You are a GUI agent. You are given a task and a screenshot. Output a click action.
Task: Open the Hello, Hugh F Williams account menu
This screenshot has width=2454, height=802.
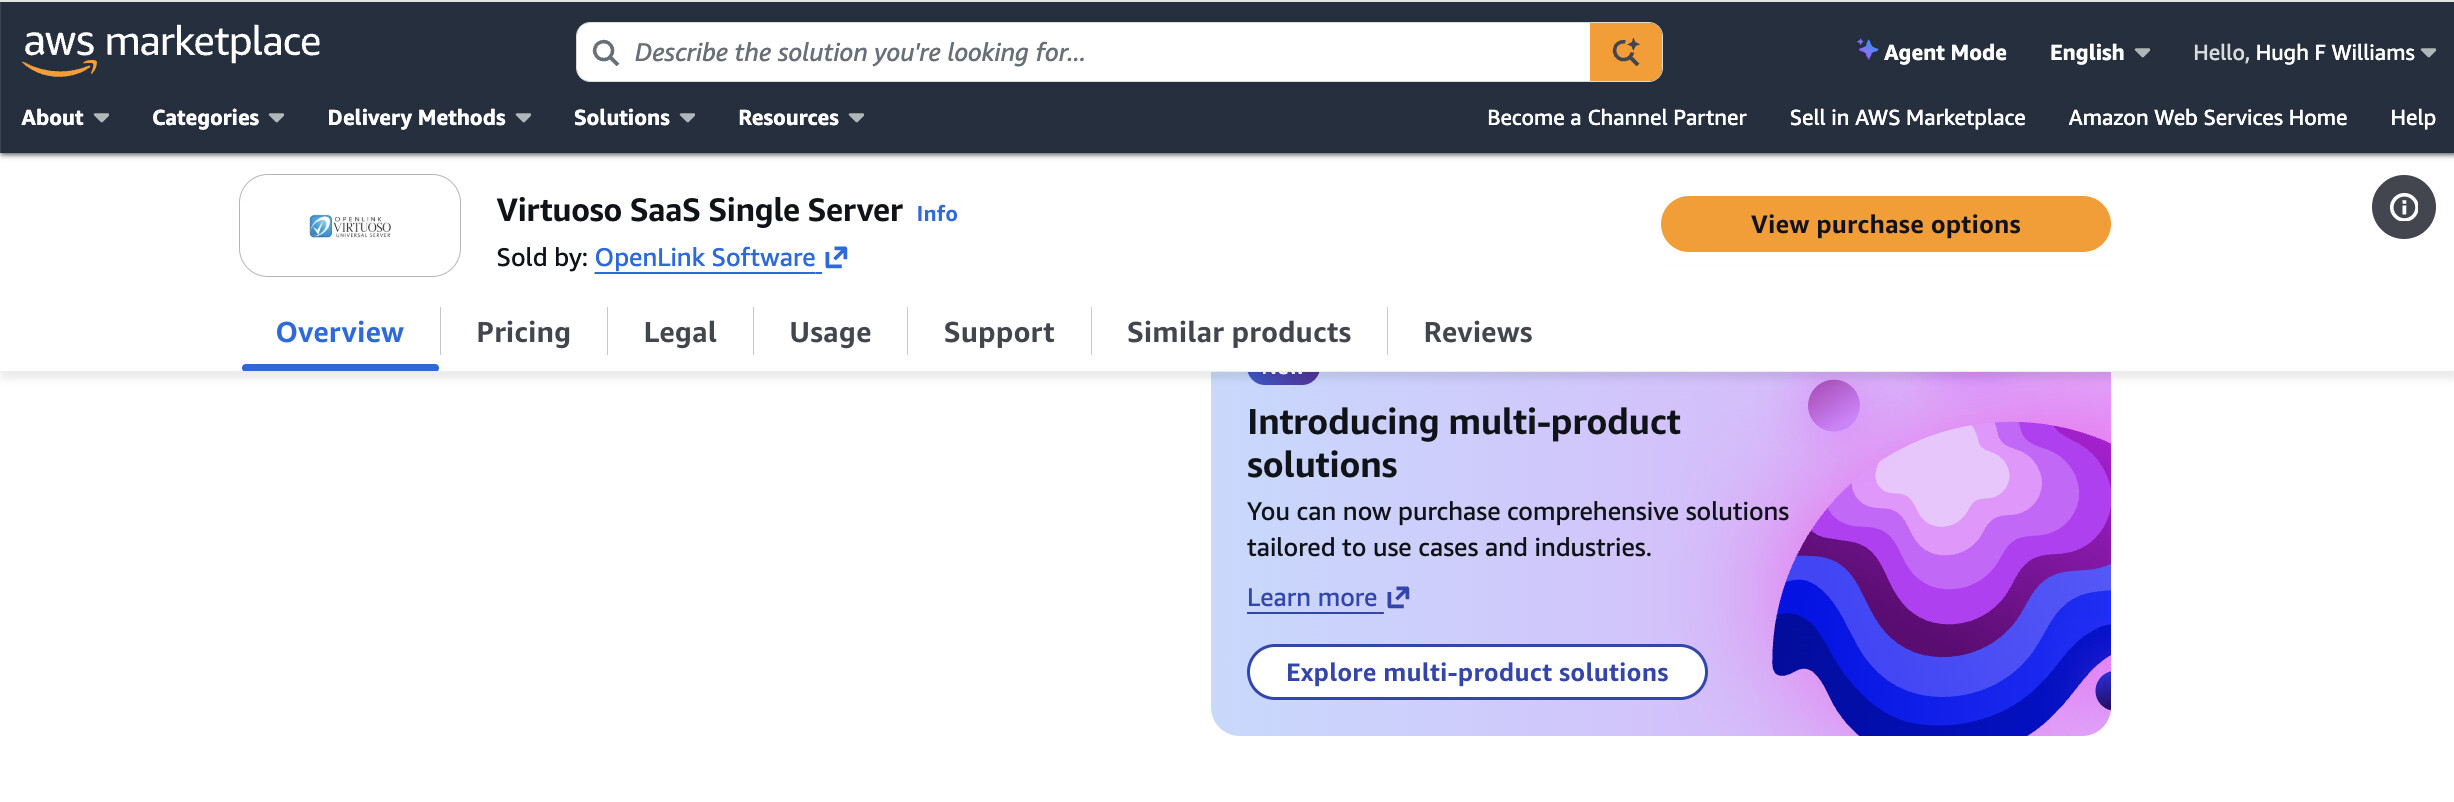(2314, 53)
